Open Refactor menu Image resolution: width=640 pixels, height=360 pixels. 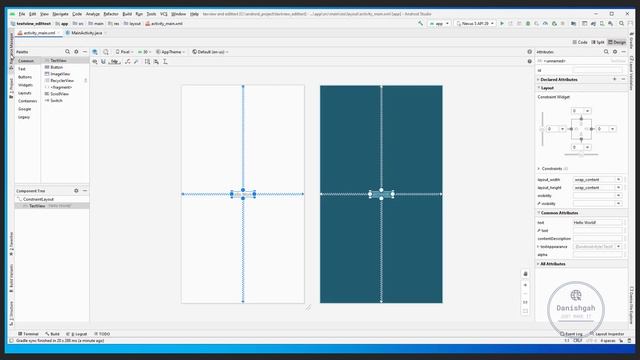111,14
